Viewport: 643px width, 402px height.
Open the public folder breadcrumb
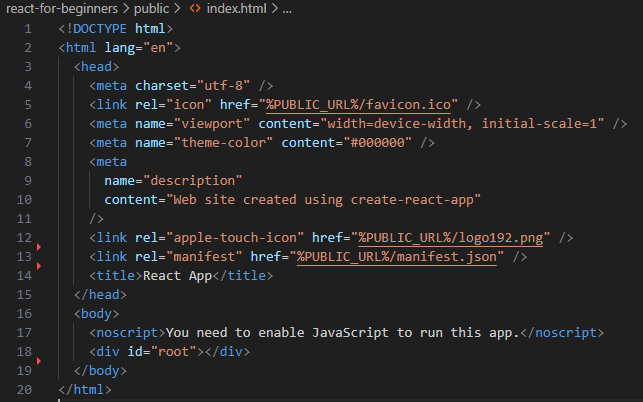tap(151, 9)
